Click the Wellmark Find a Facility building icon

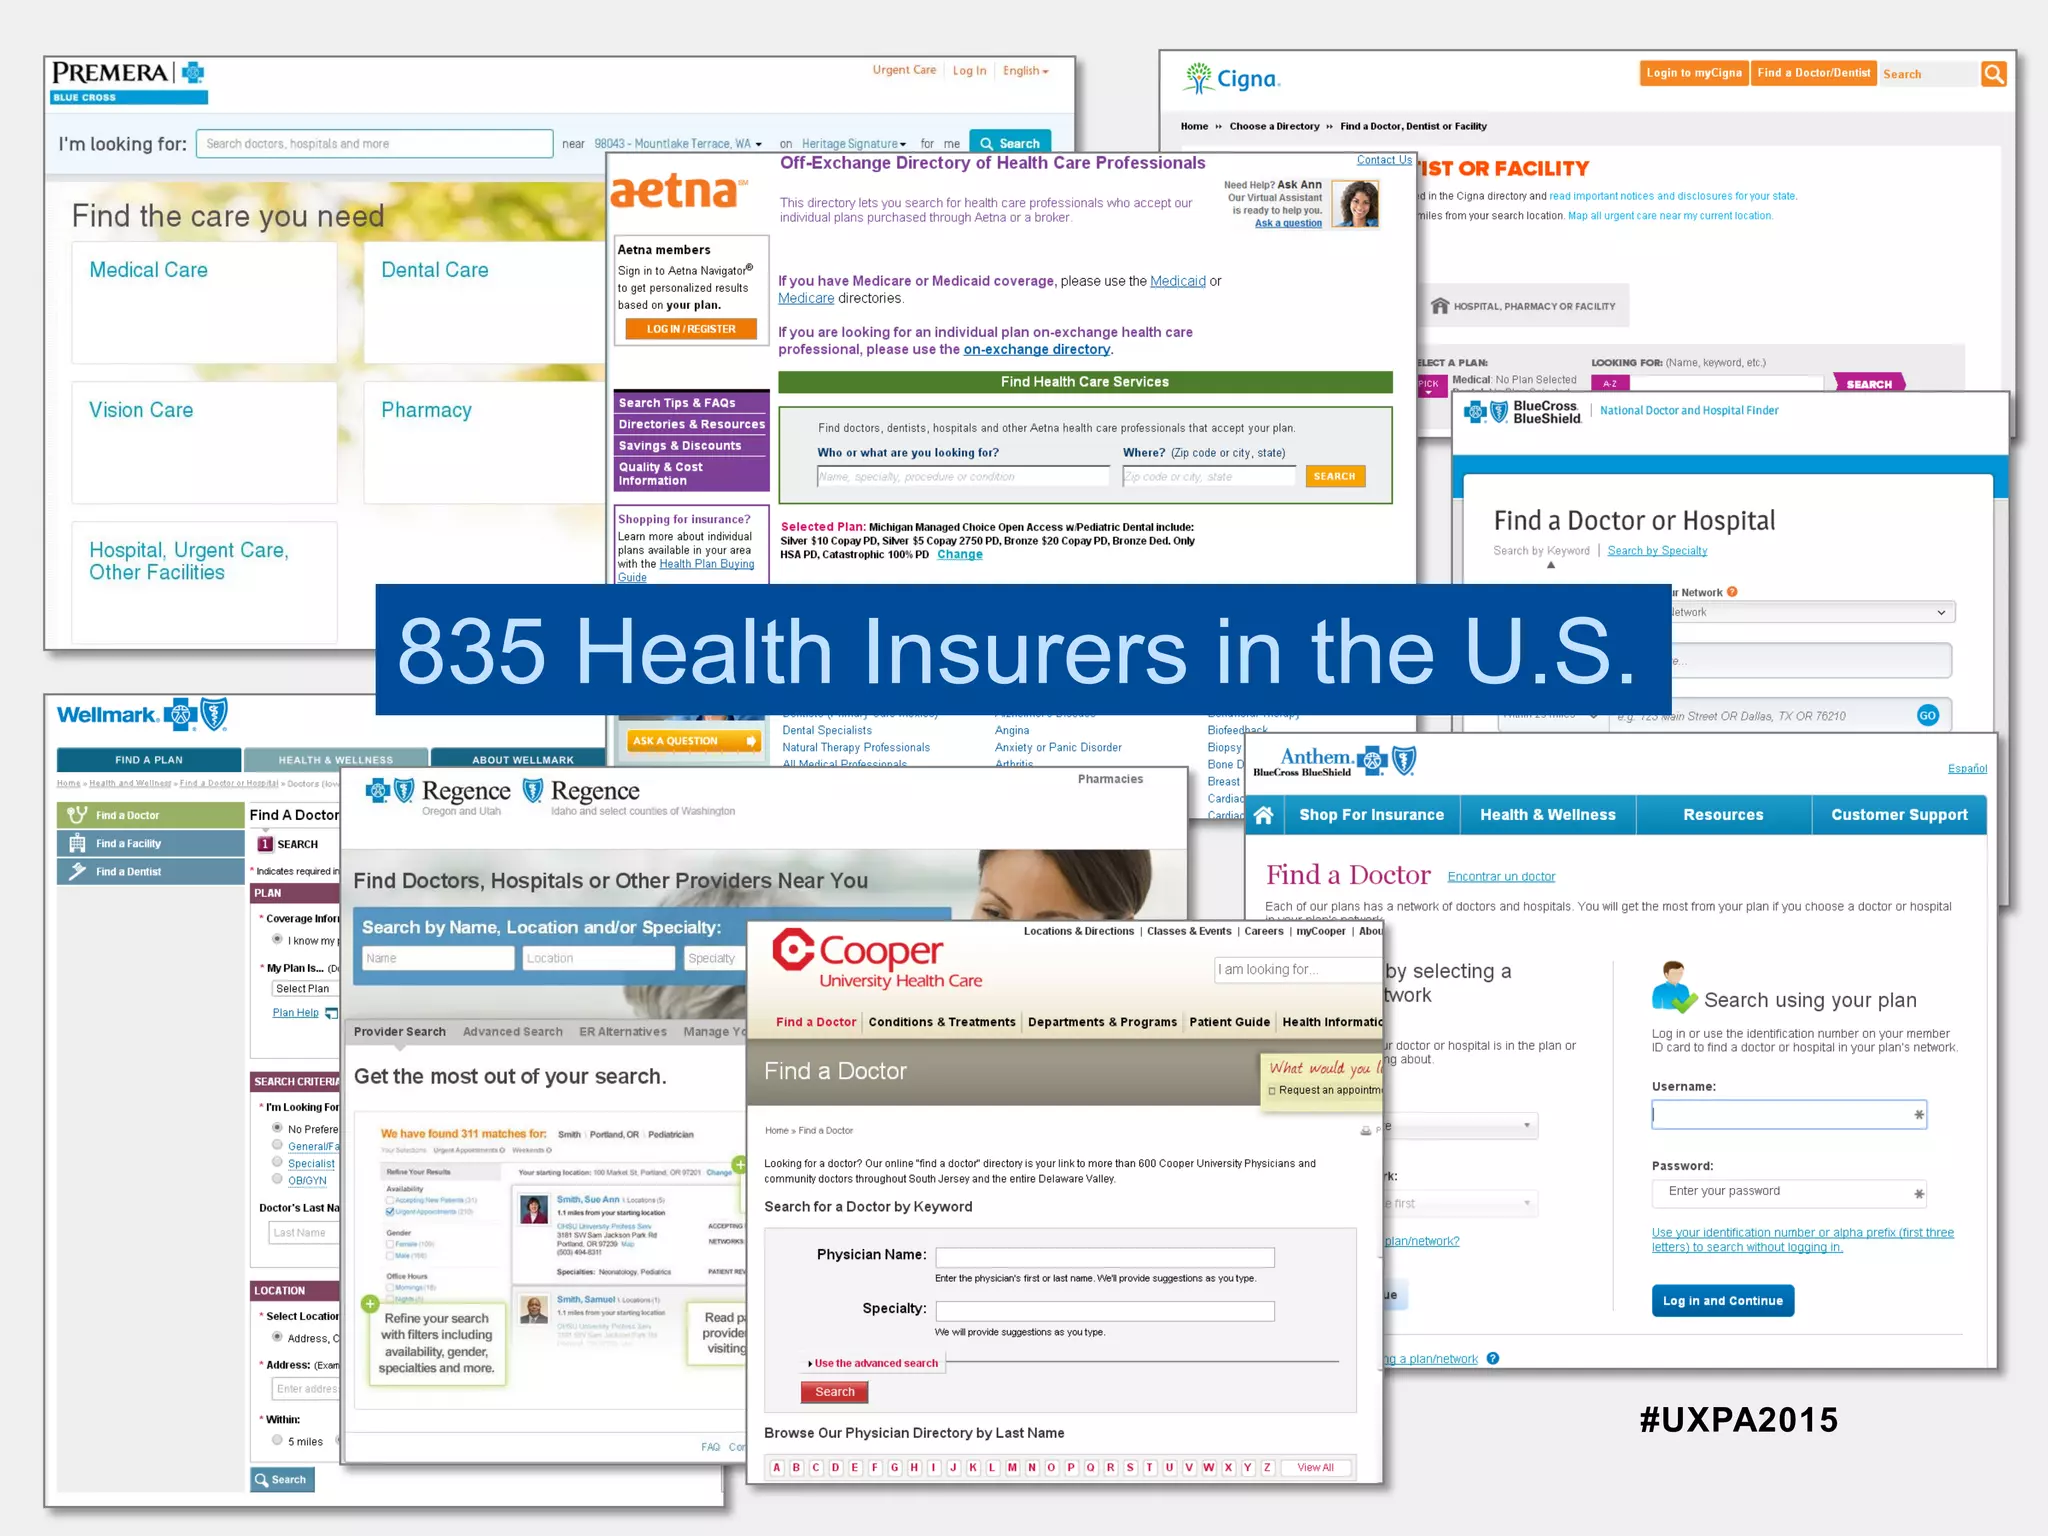coord(77,843)
